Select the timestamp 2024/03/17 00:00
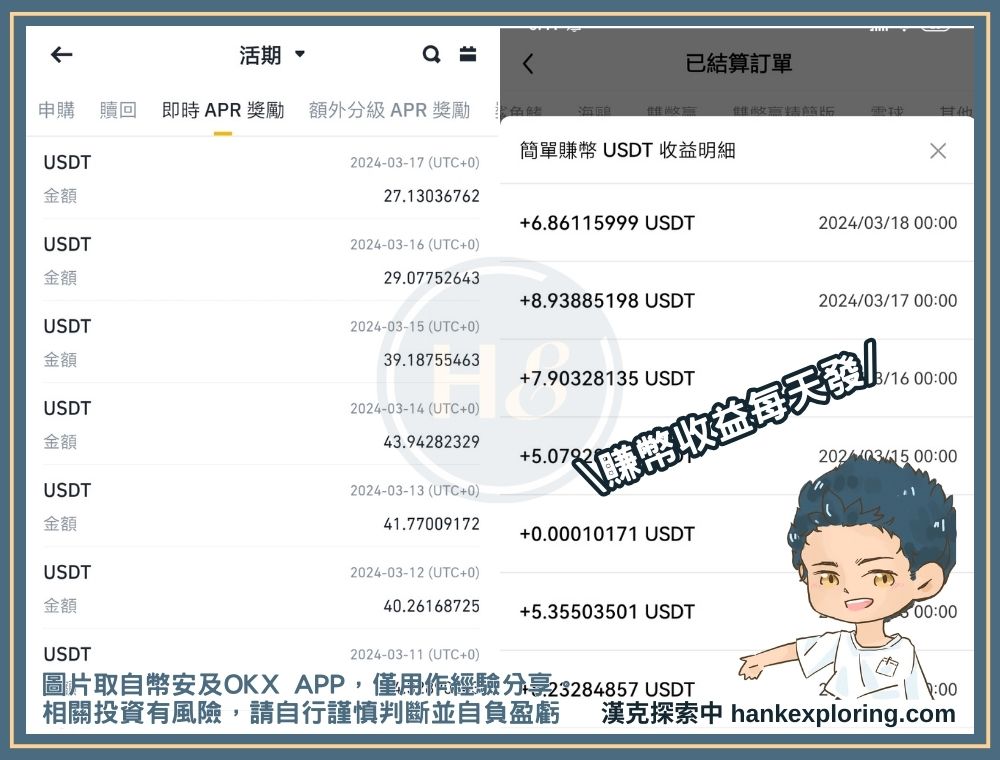The width and height of the screenshot is (1000, 760). pyautogui.click(x=888, y=301)
